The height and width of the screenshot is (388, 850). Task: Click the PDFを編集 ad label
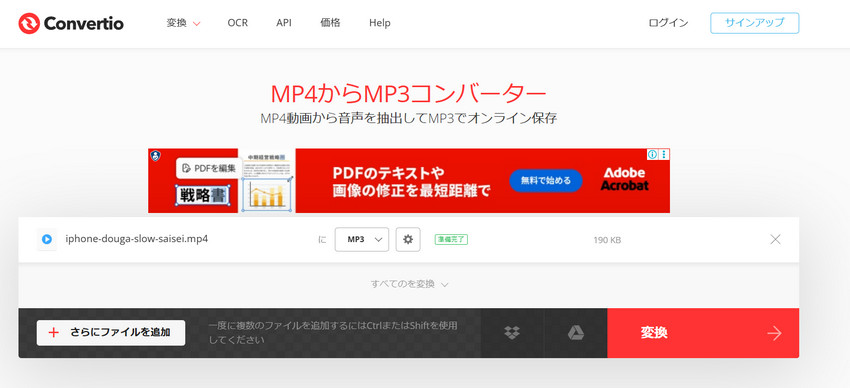tap(209, 169)
